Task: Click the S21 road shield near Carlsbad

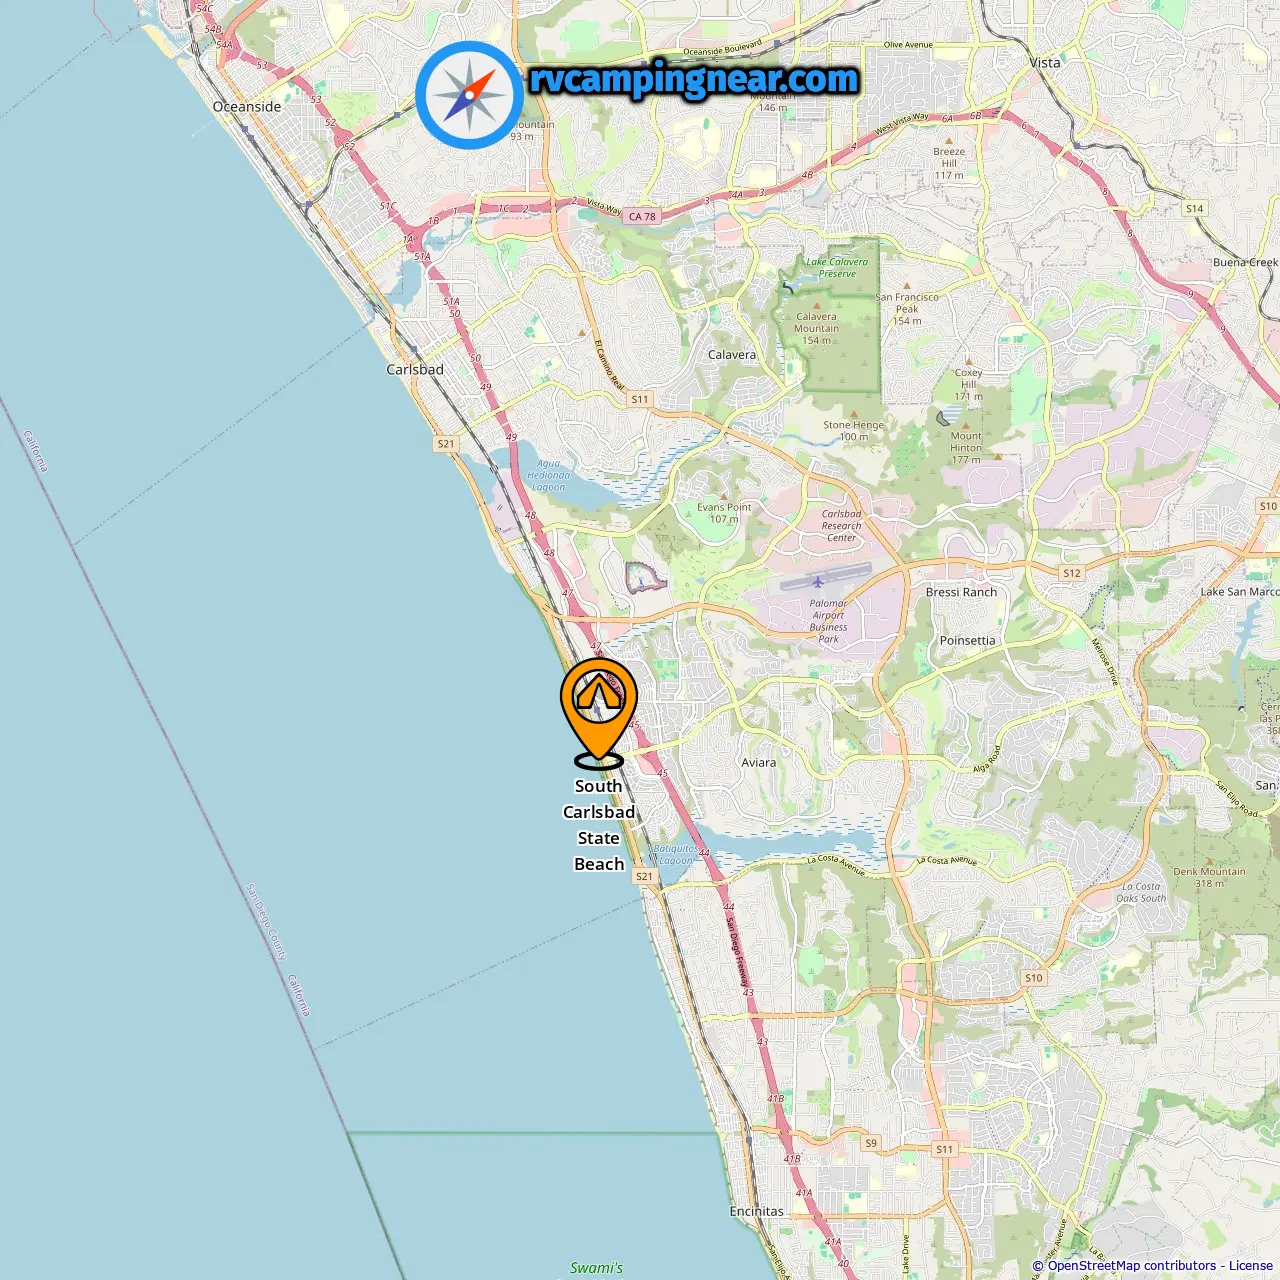Action: 445,443
